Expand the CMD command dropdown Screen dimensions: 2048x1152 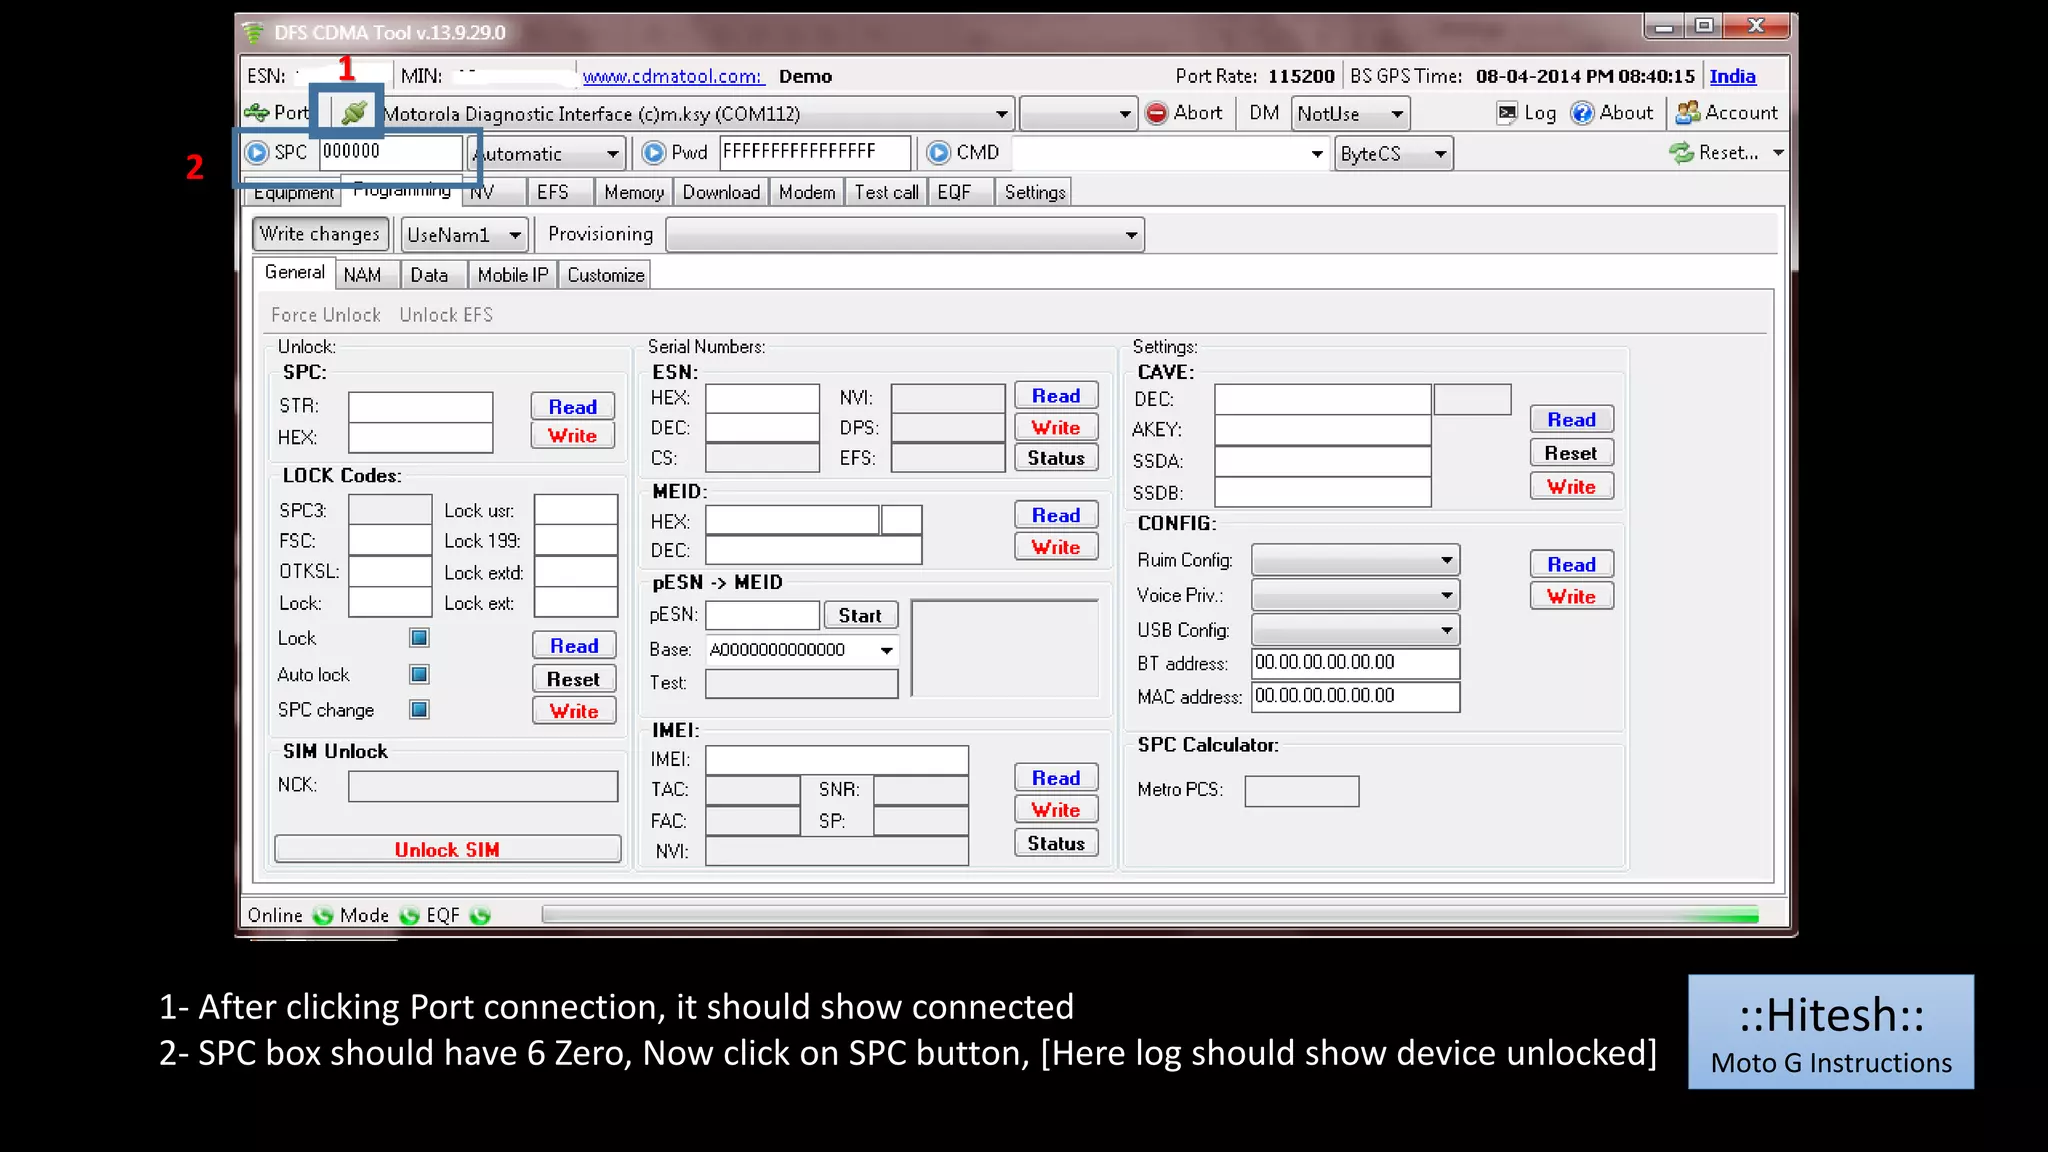[1317, 154]
